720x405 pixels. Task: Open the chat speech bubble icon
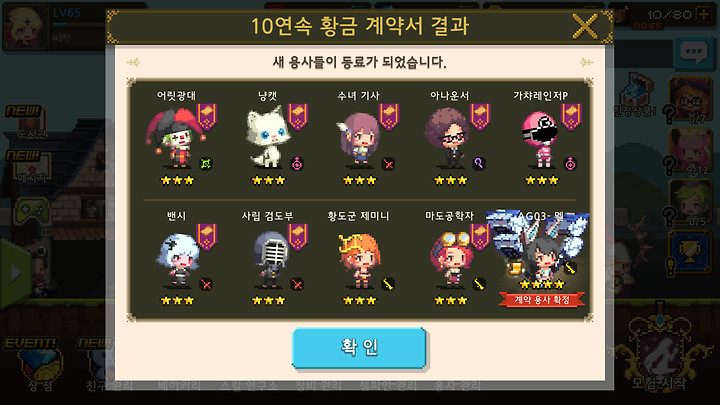[693, 53]
